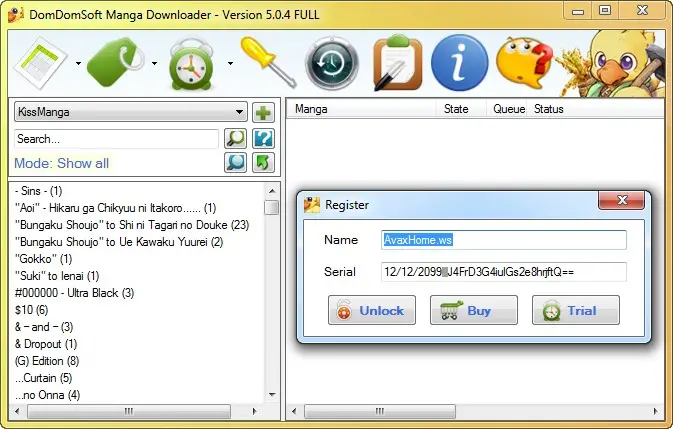673x429 pixels.
Task: Select '- Sins - (1)' in manga list
Action: click(39, 191)
